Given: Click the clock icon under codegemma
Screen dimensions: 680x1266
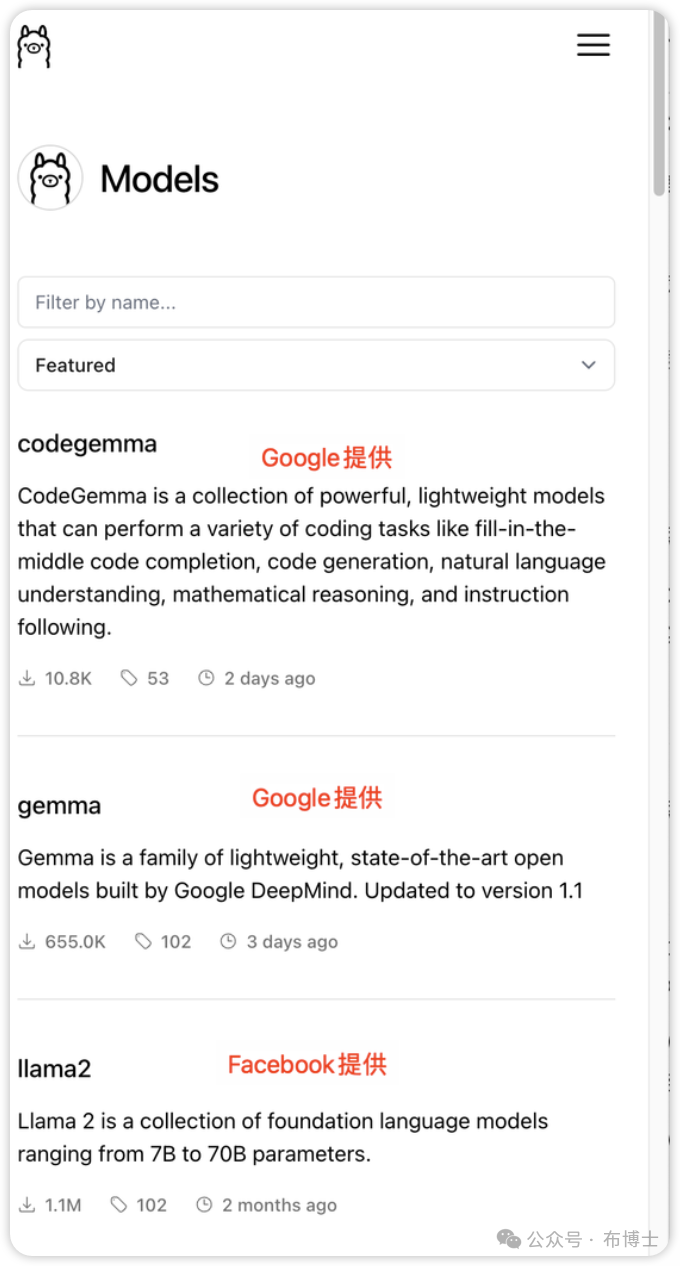Looking at the screenshot, I should tap(206, 678).
